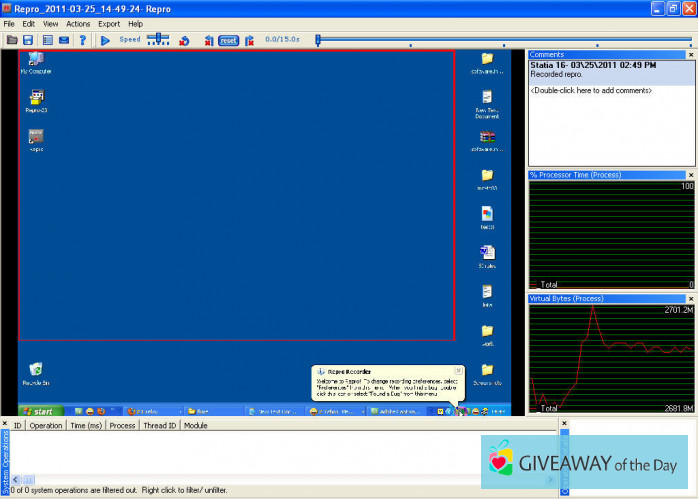This screenshot has height=499, width=698.
Task: Open the Actions menu
Action: click(78, 23)
